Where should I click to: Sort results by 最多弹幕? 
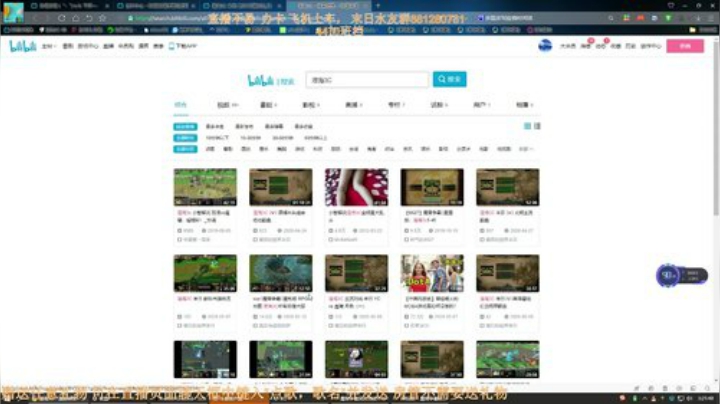click(x=274, y=127)
